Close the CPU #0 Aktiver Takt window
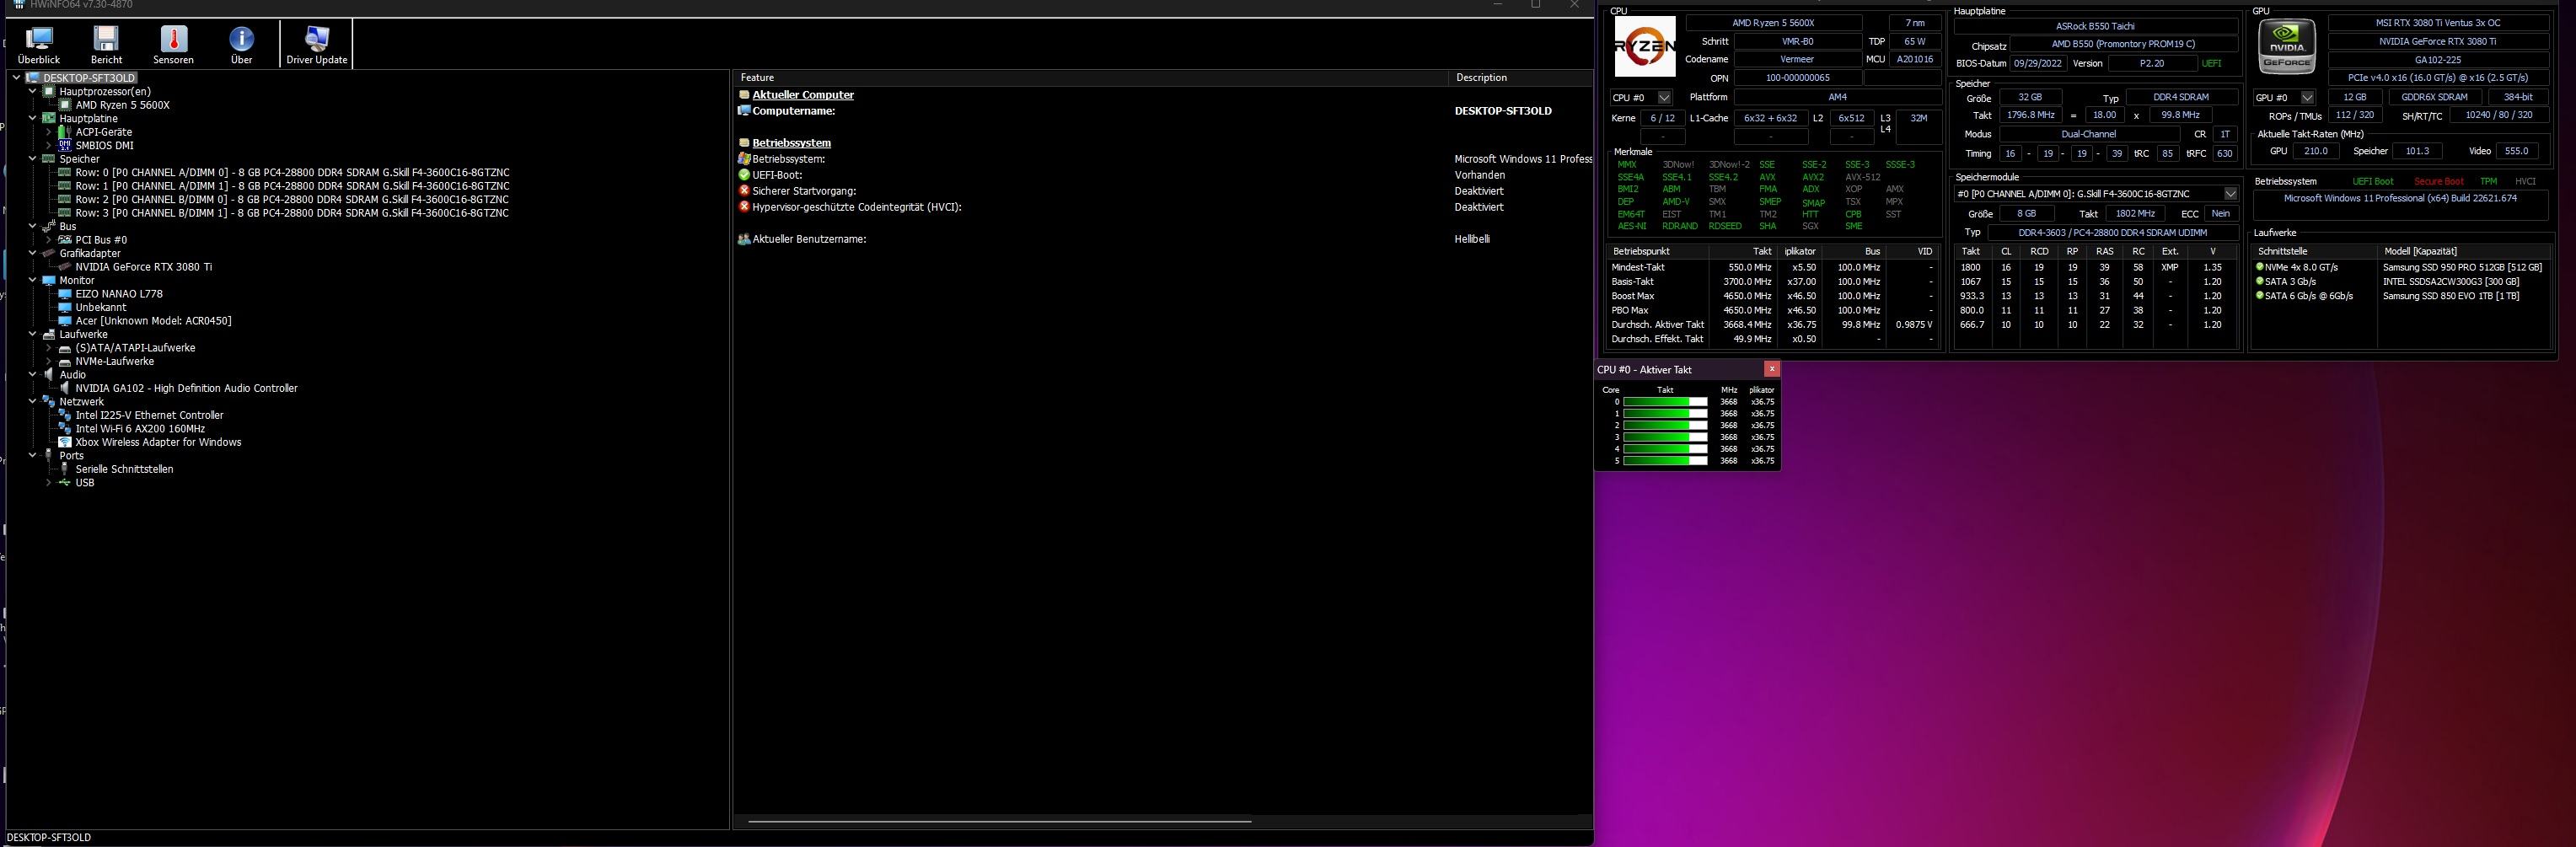2576x847 pixels. coord(1771,369)
